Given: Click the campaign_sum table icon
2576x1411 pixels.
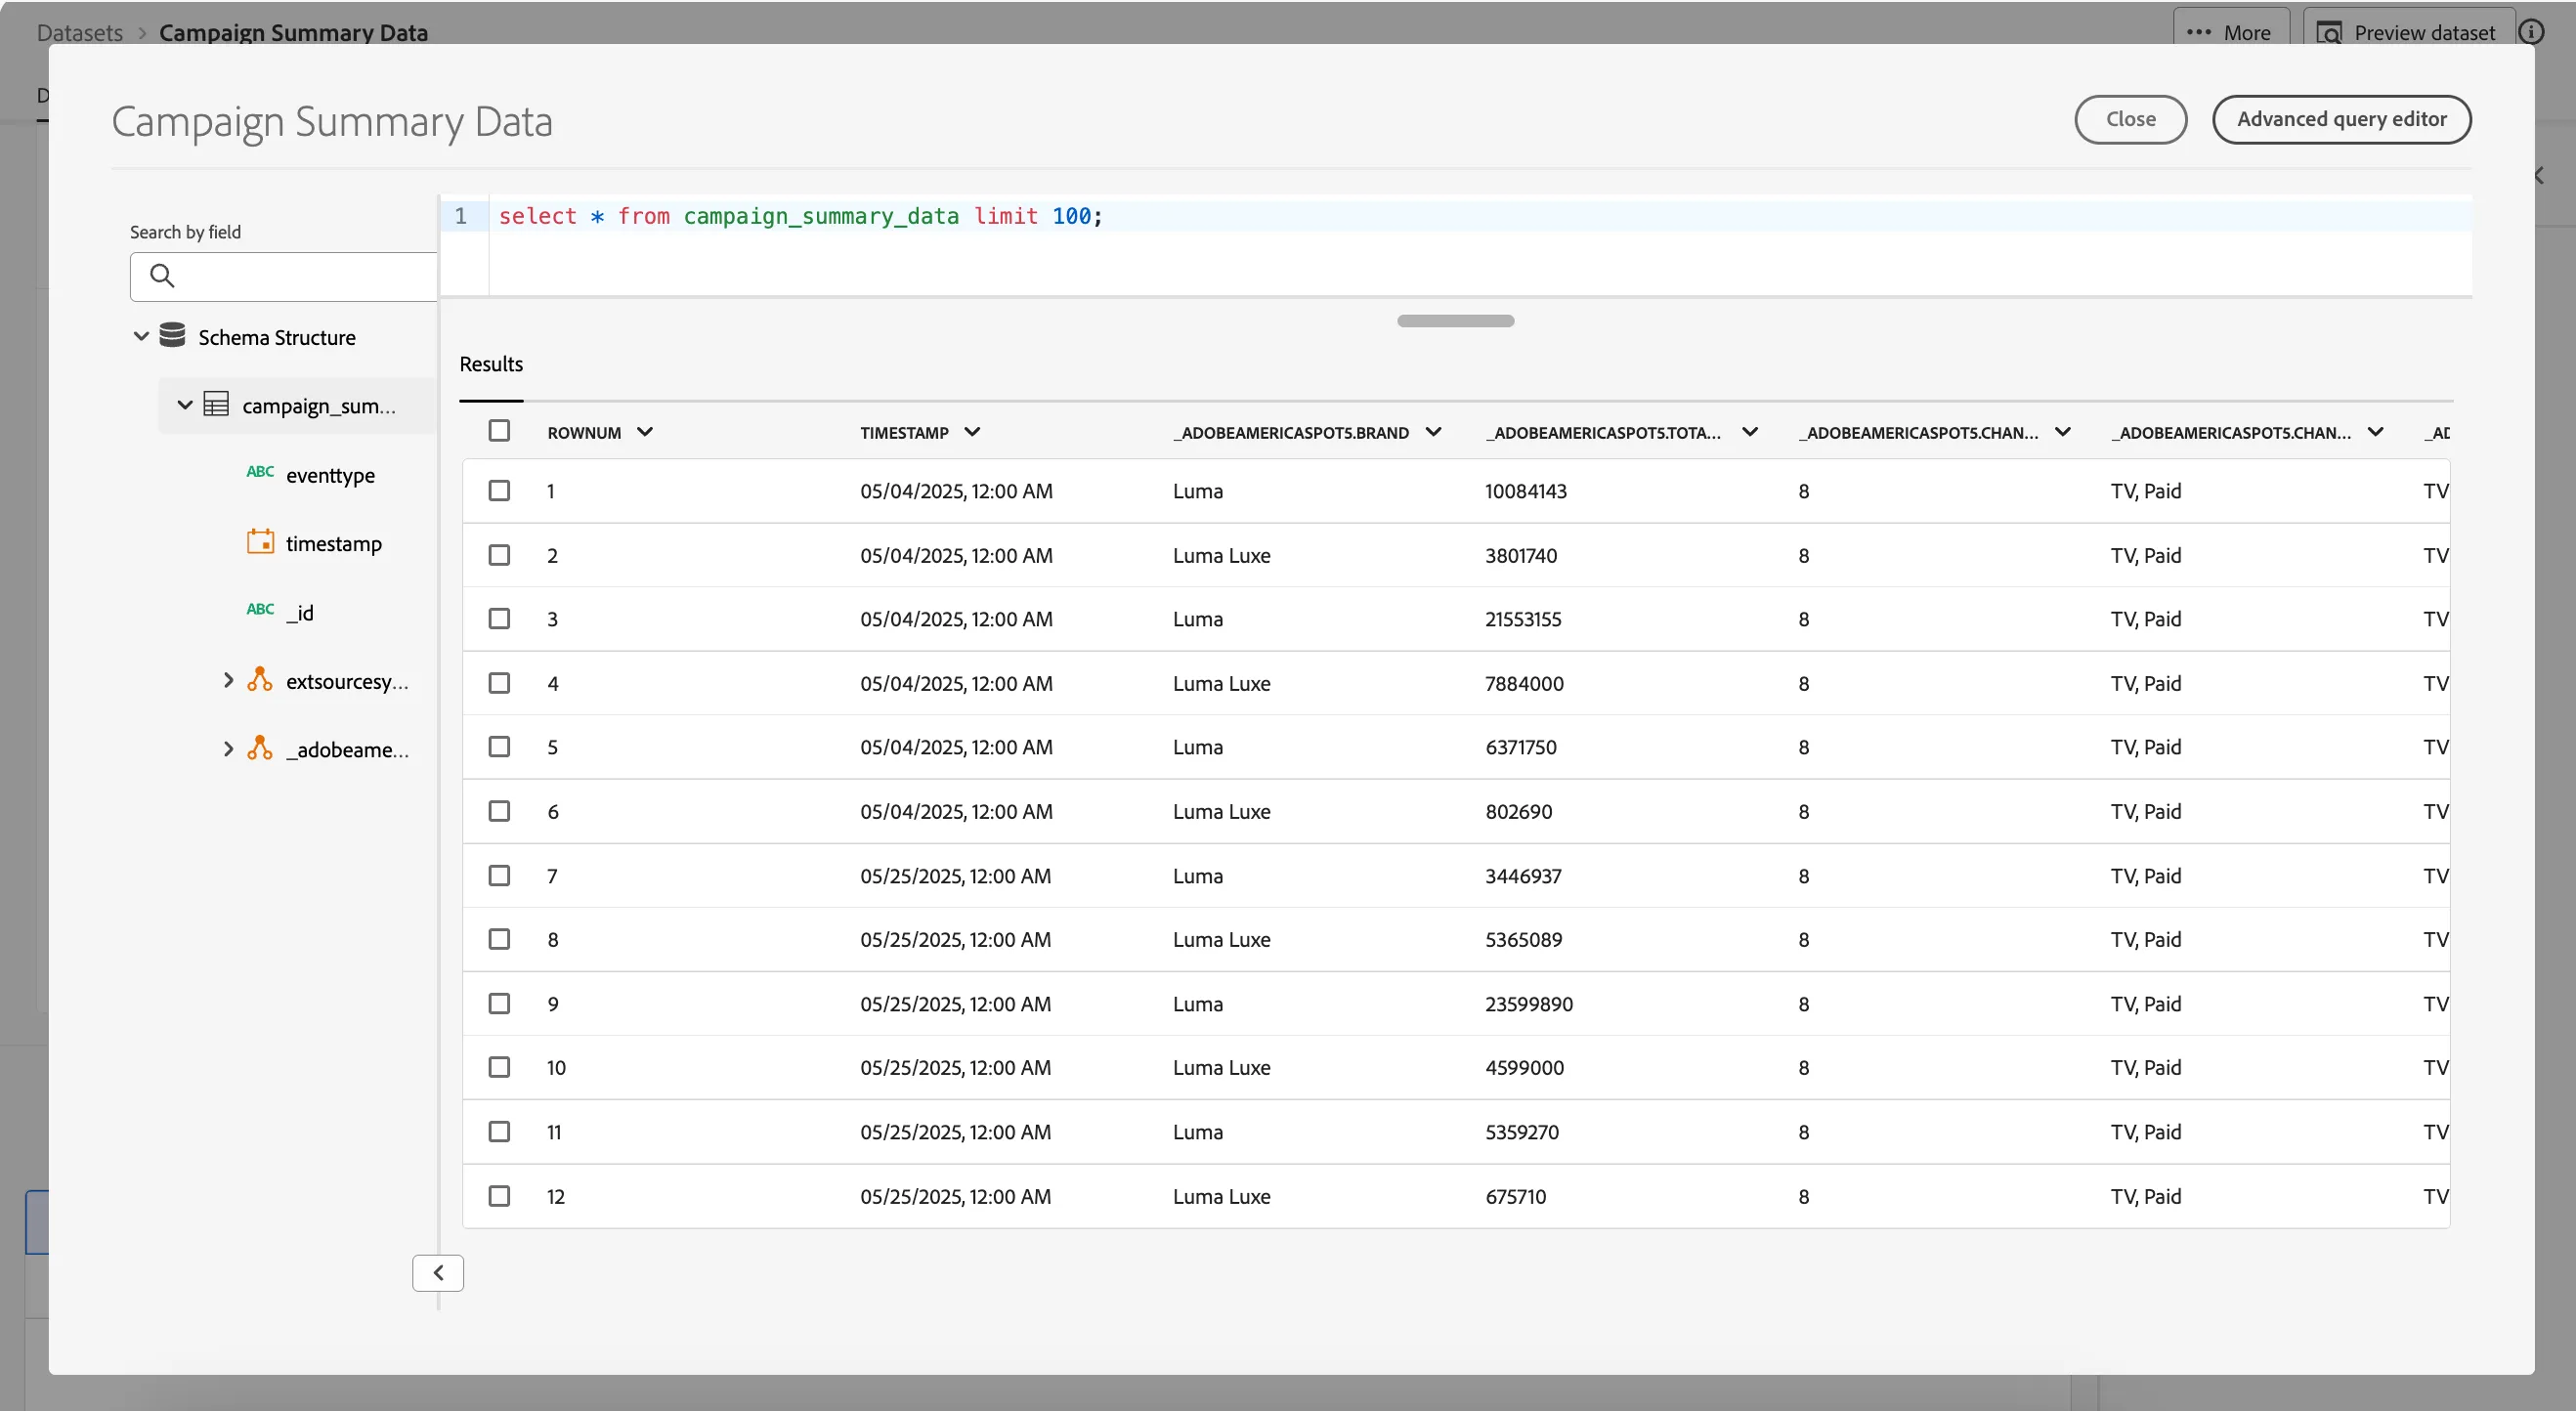Looking at the screenshot, I should click(216, 404).
